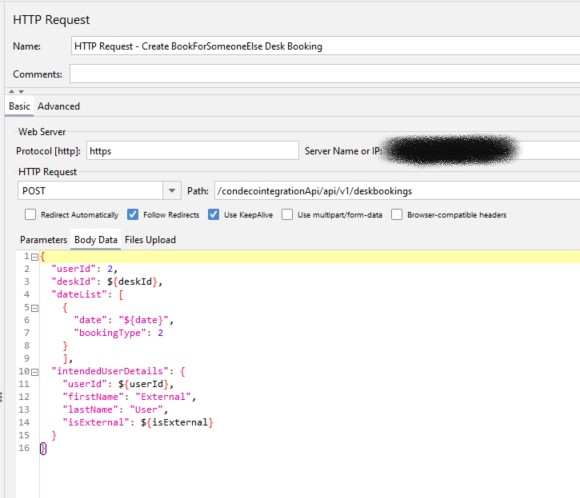This screenshot has width=580, height=498.
Task: Click the HTTP Request panel title
Action: [x=51, y=20]
